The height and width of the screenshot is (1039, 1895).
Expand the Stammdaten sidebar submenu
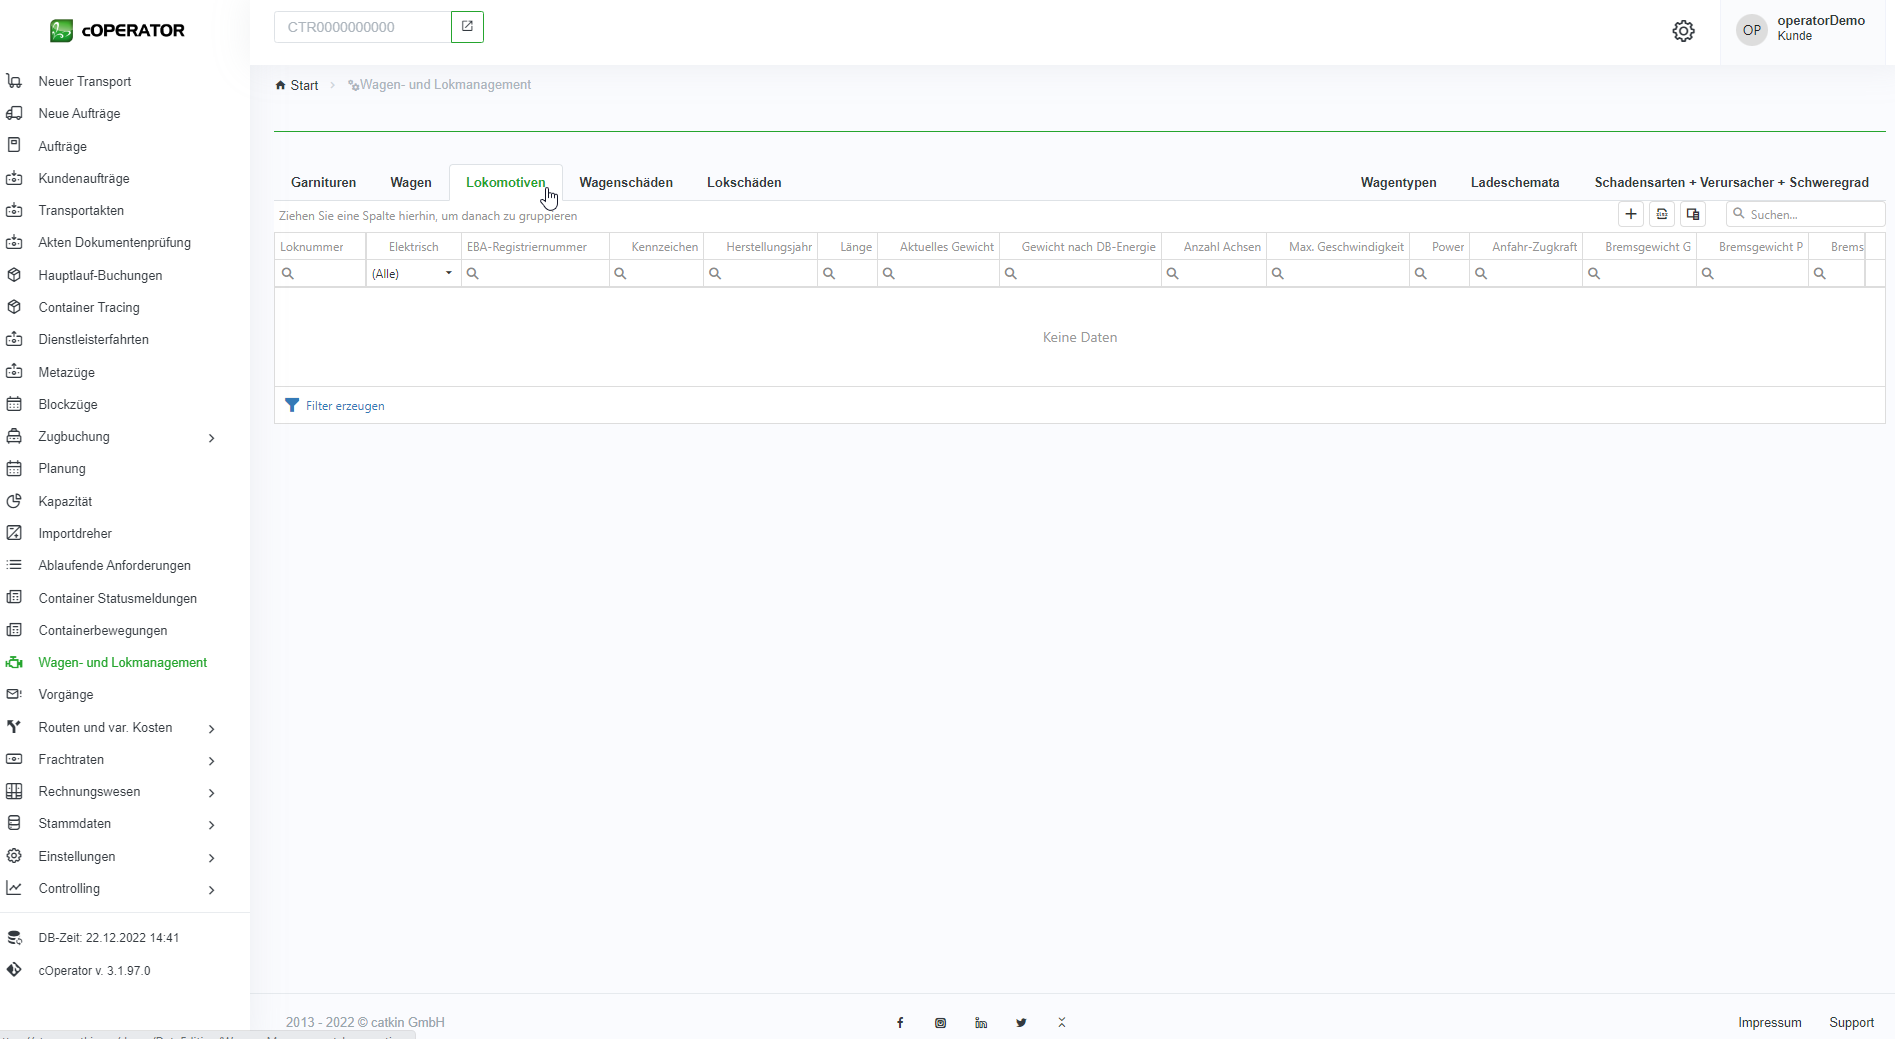tap(211, 824)
